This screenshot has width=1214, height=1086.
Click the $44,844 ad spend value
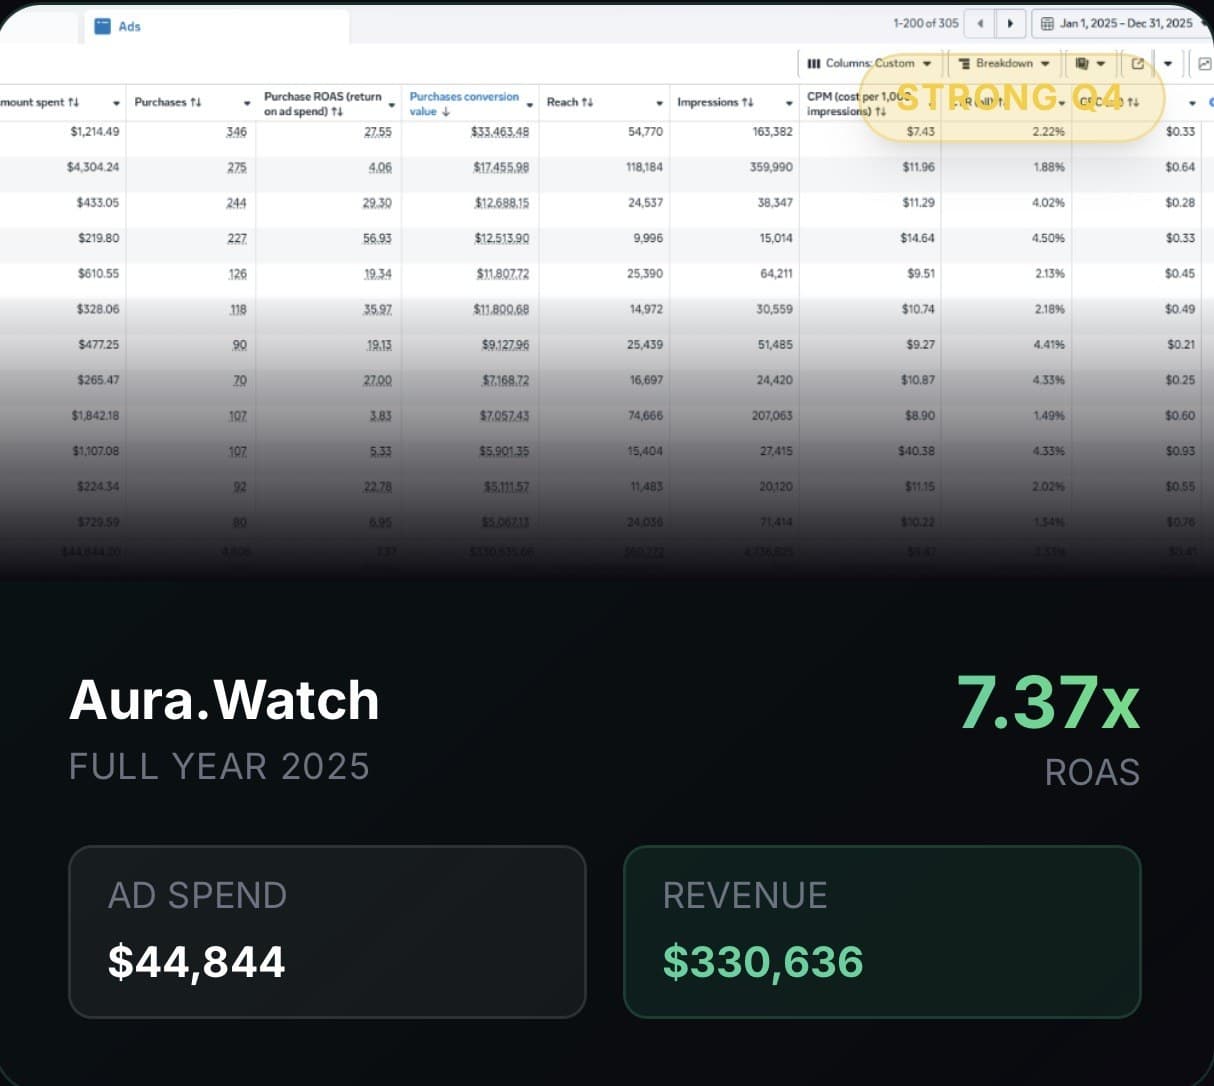pos(197,961)
